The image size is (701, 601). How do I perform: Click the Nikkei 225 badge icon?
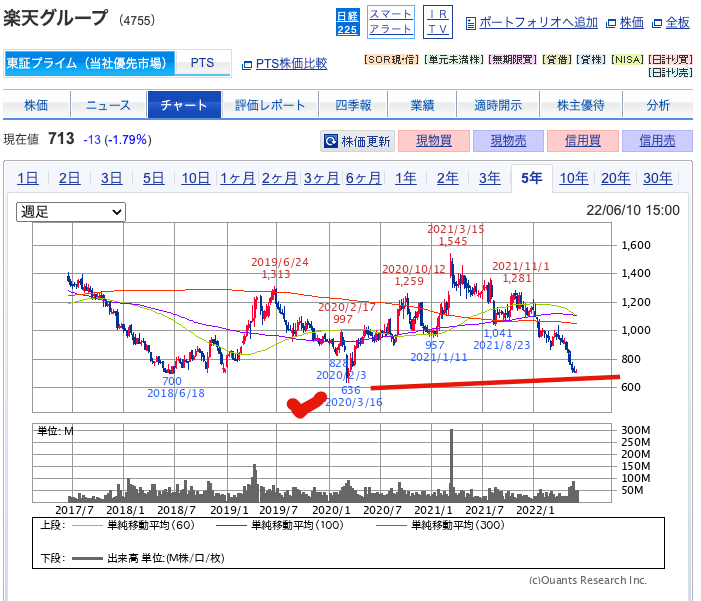(x=347, y=22)
